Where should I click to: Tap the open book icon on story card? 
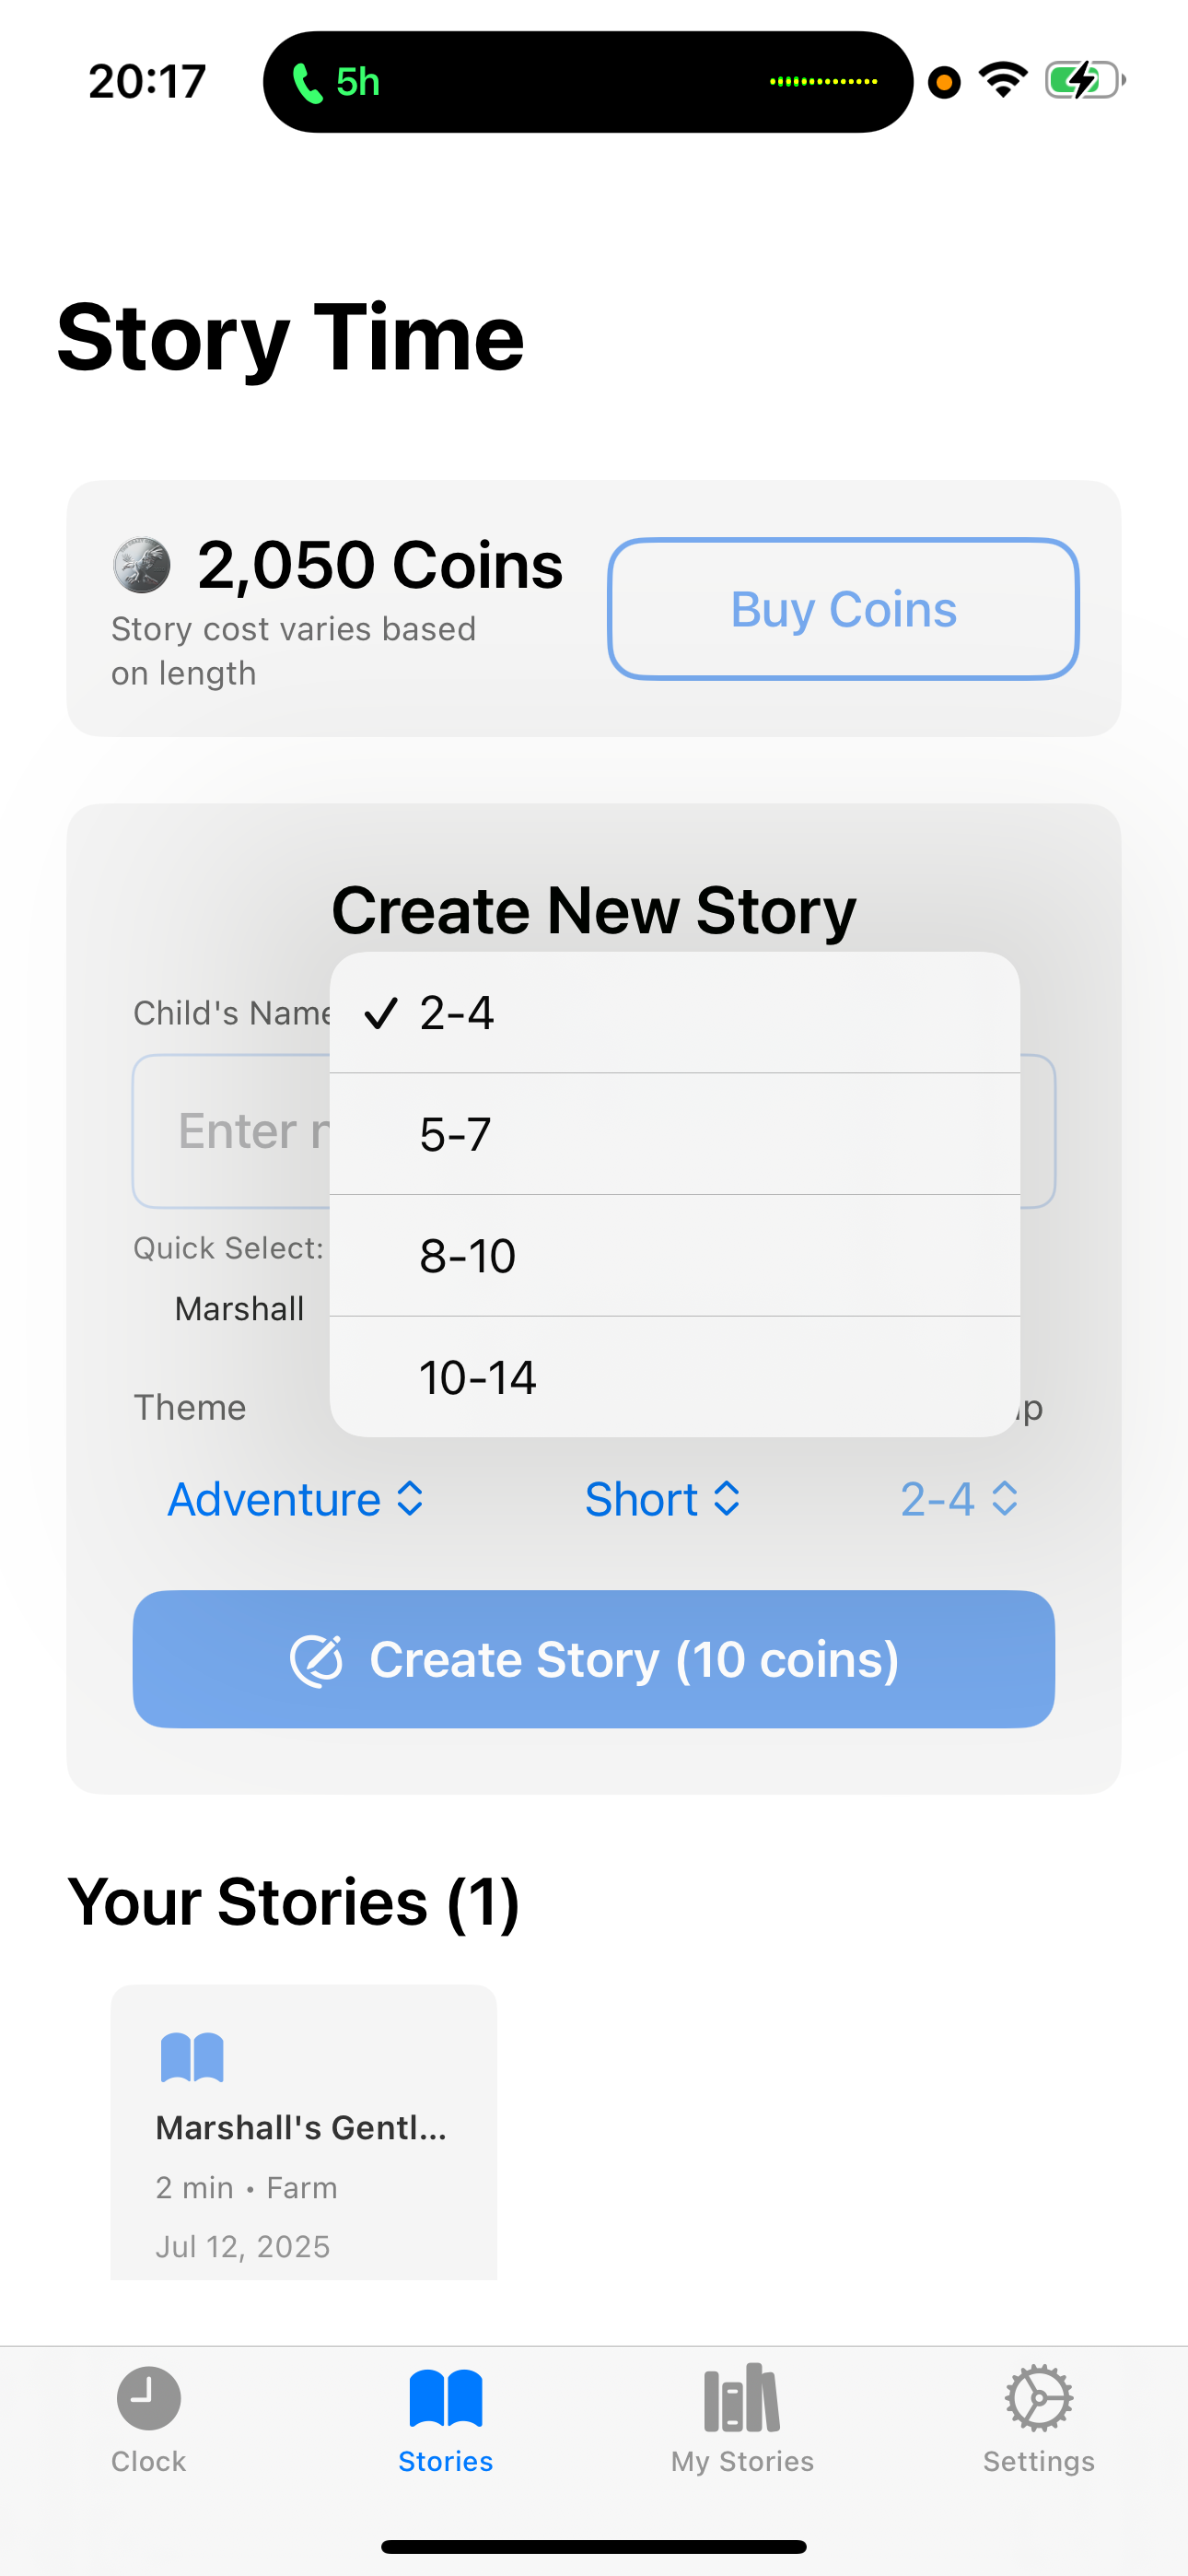(192, 2057)
